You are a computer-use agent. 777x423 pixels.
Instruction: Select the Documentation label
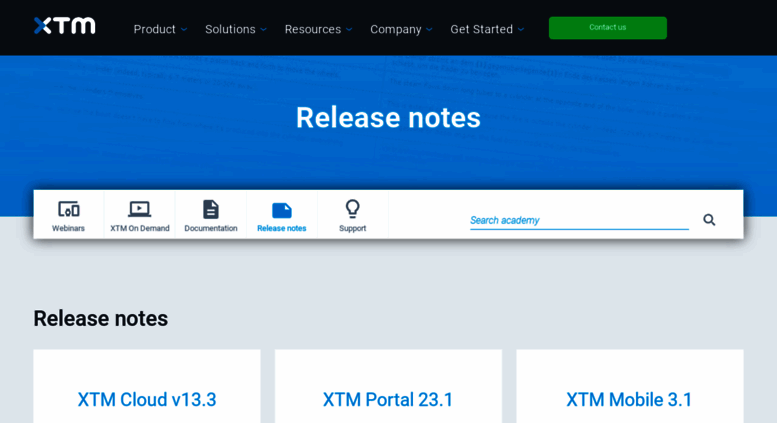[x=211, y=228]
